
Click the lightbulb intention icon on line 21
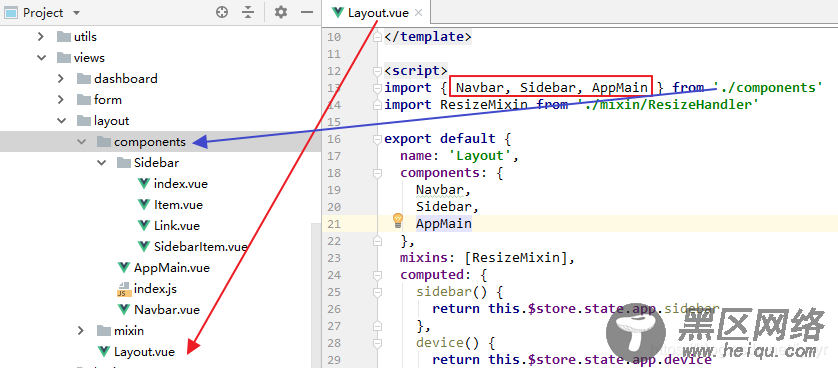tap(398, 220)
